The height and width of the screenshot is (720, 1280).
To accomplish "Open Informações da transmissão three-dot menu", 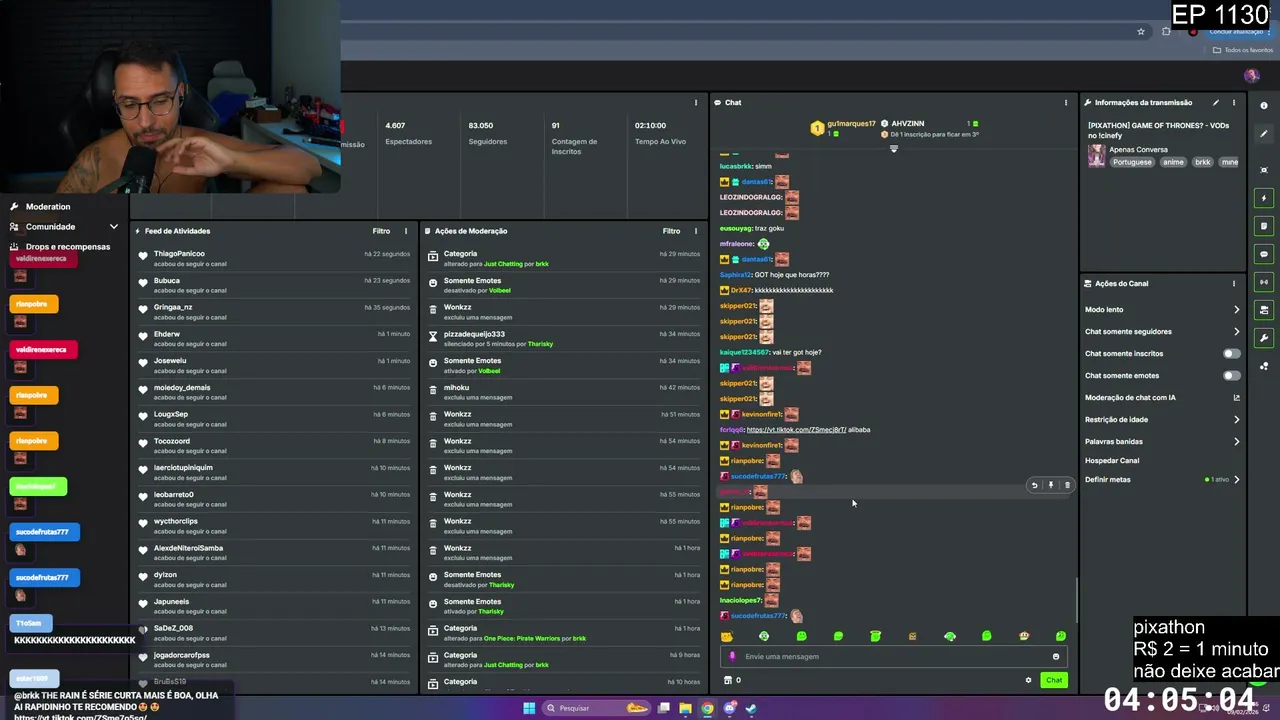I will [x=1233, y=103].
